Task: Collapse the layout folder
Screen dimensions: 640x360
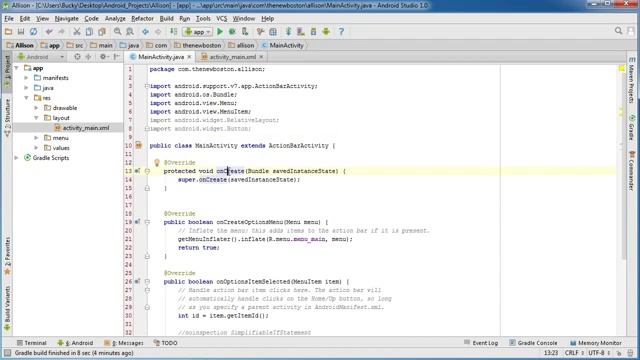Action: click(36, 118)
